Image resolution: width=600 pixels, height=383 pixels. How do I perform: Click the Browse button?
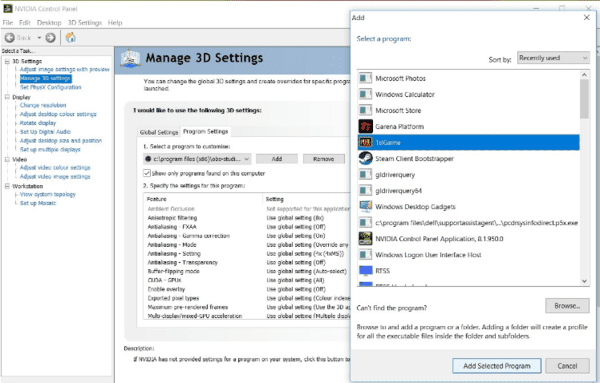[567, 306]
